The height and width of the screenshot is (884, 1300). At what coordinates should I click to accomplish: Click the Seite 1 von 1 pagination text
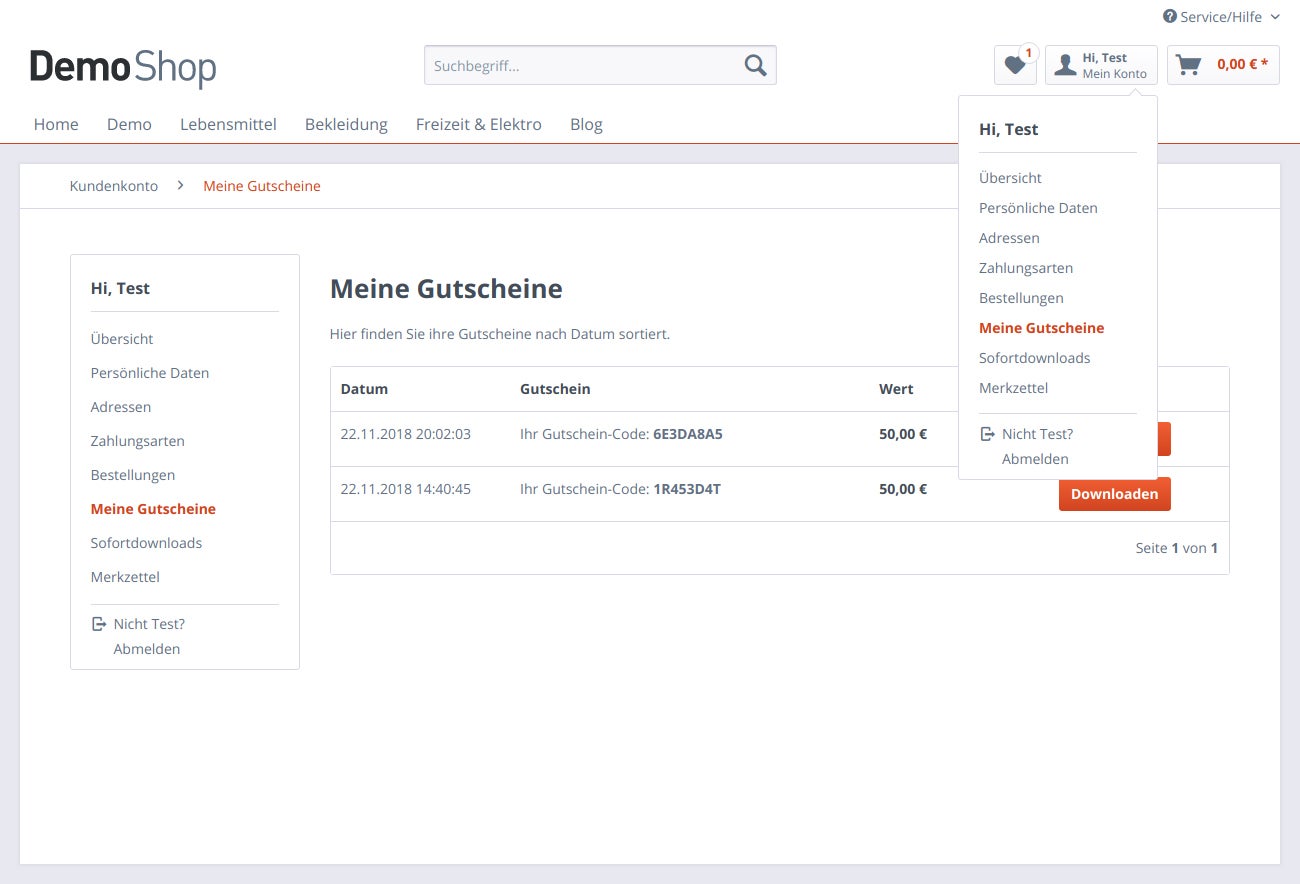(1177, 548)
